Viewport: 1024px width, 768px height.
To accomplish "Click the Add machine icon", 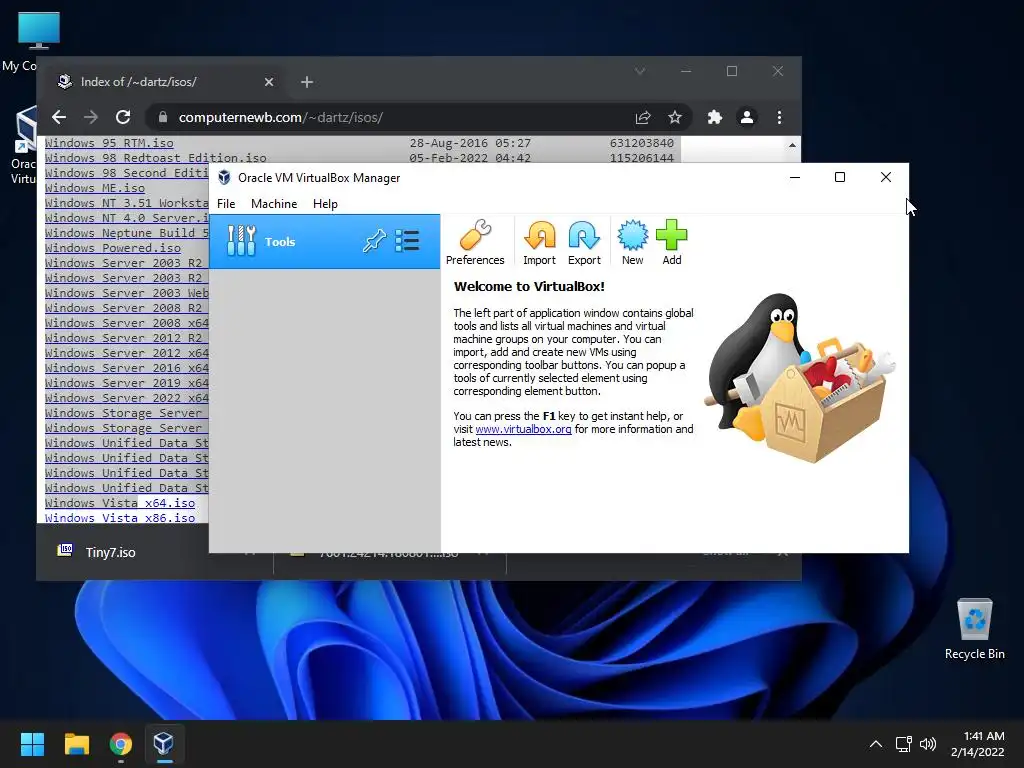I will [x=671, y=242].
